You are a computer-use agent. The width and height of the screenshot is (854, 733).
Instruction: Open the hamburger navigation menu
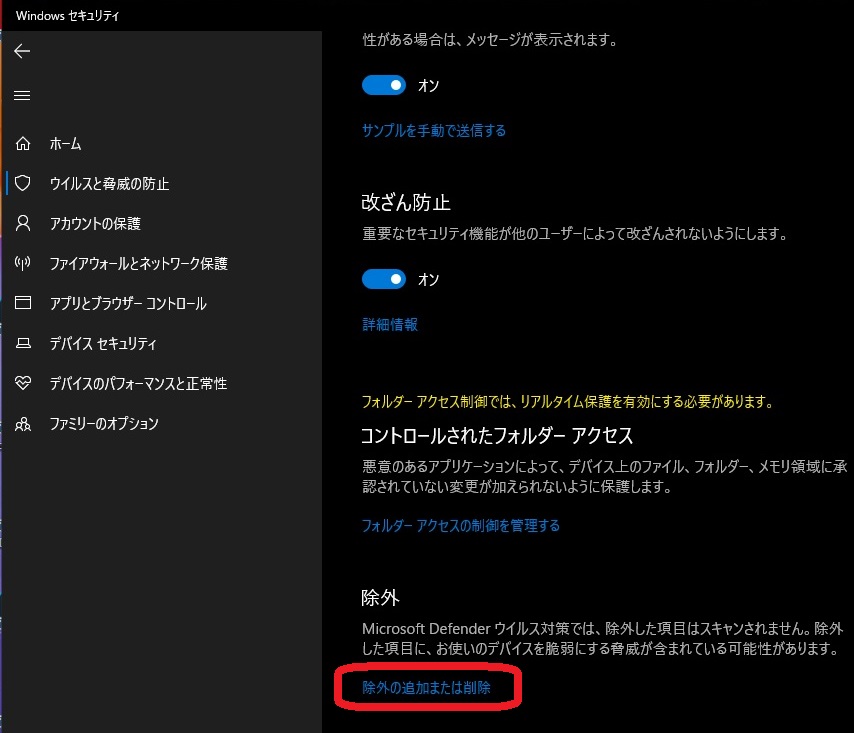point(22,96)
